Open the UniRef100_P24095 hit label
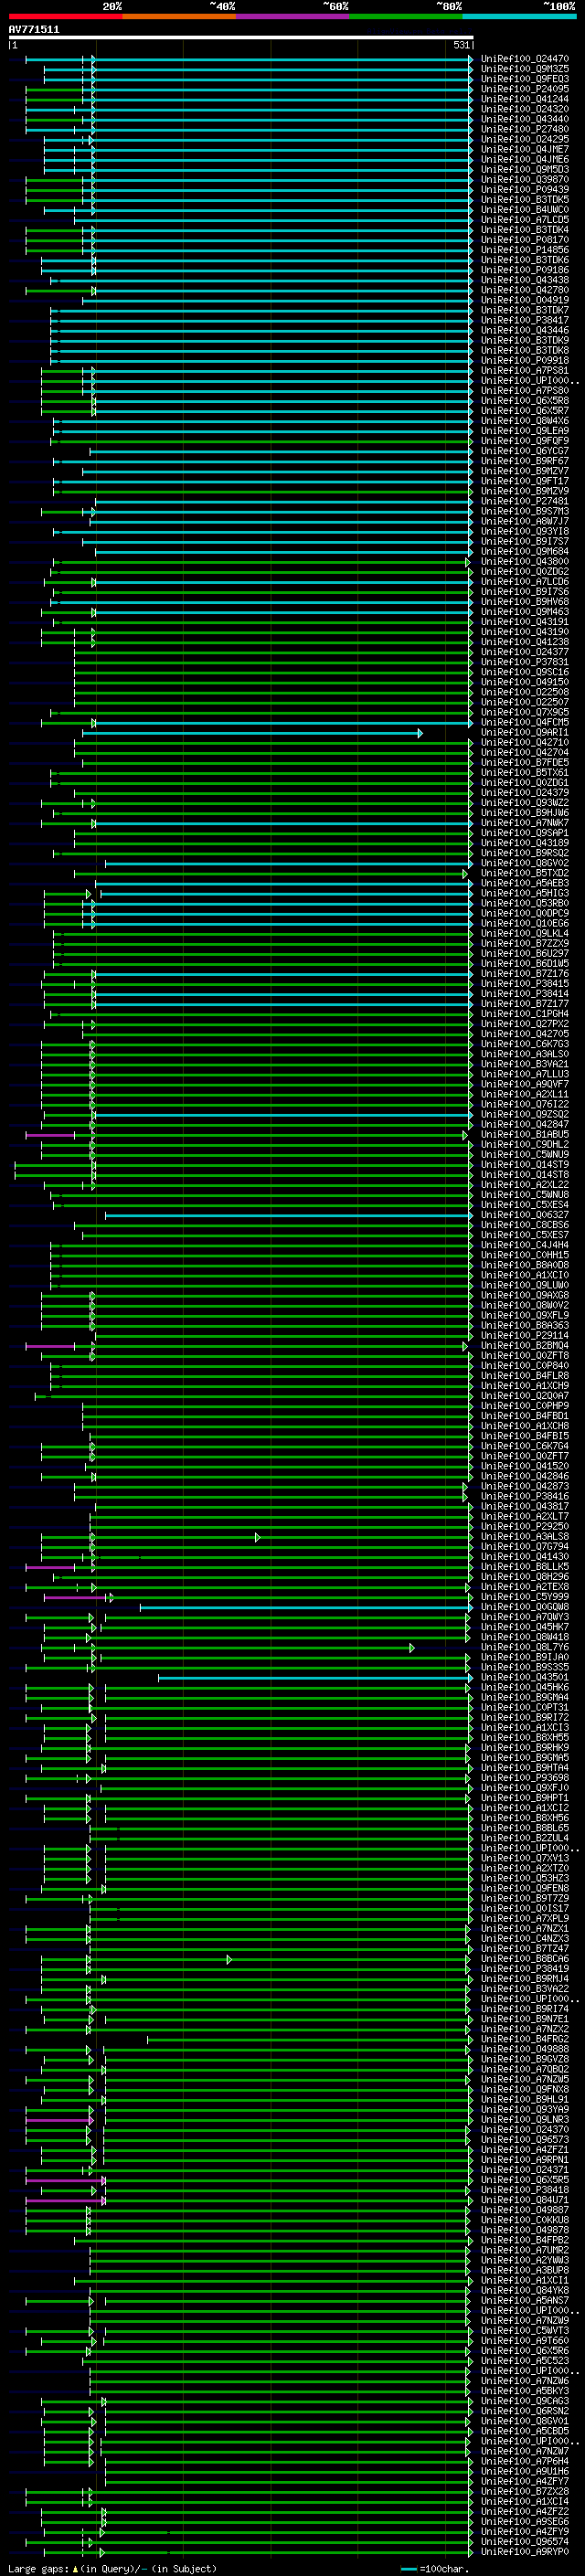This screenshot has width=585, height=2576. pos(525,89)
